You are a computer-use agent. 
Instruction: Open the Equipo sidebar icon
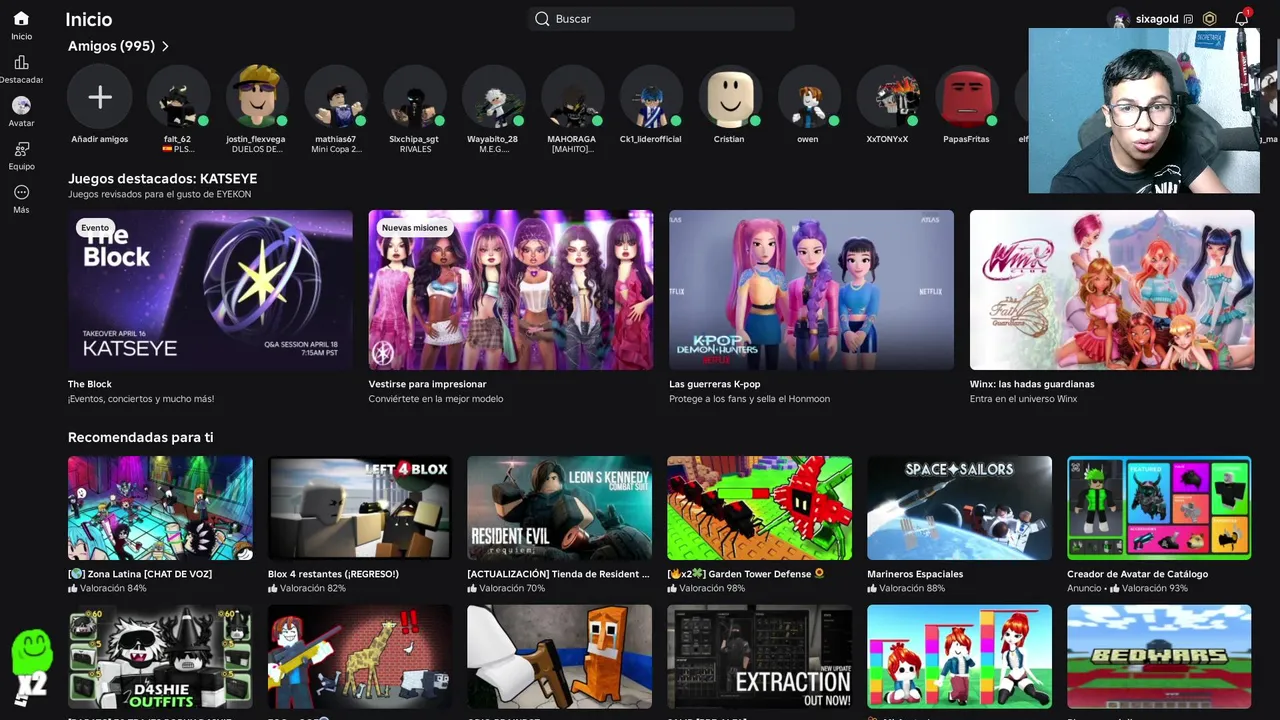[x=21, y=149]
